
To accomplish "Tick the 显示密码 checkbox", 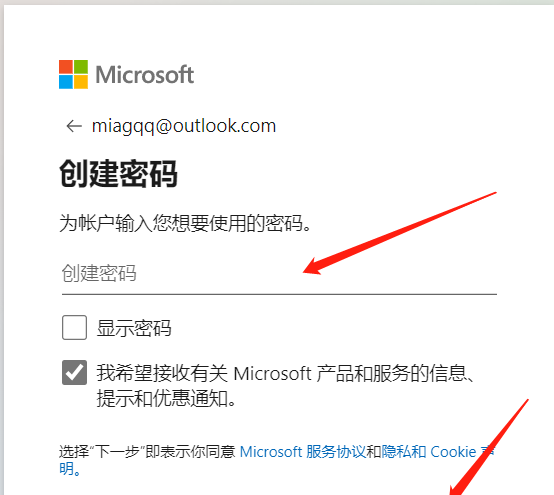I will [x=74, y=328].
